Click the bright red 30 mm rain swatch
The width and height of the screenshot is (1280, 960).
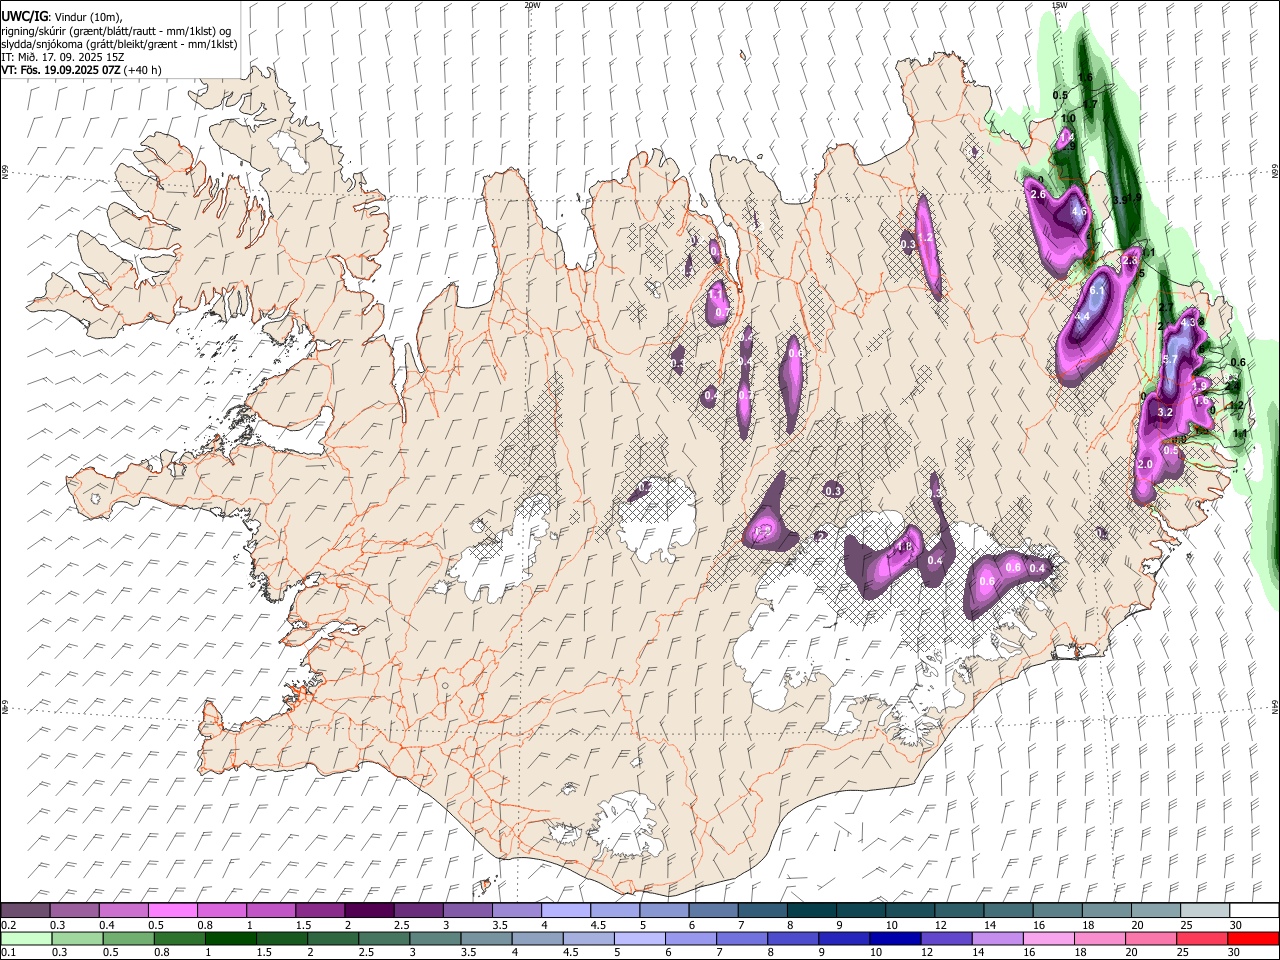tap(1252, 939)
